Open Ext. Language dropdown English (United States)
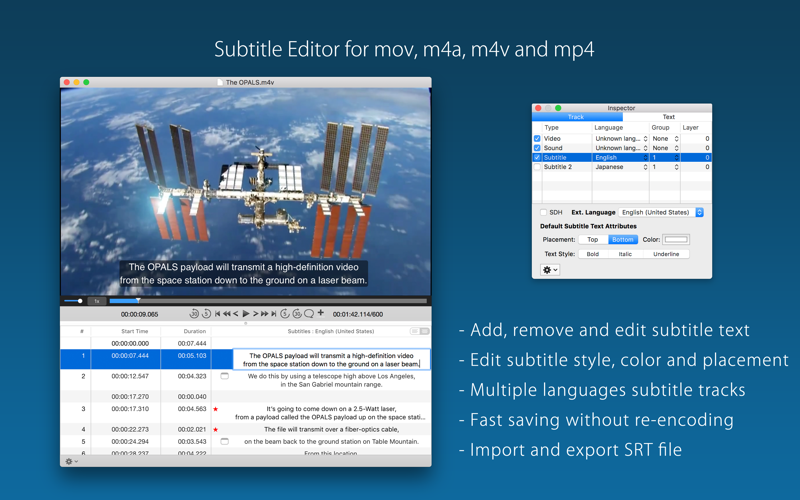 [x=699, y=212]
